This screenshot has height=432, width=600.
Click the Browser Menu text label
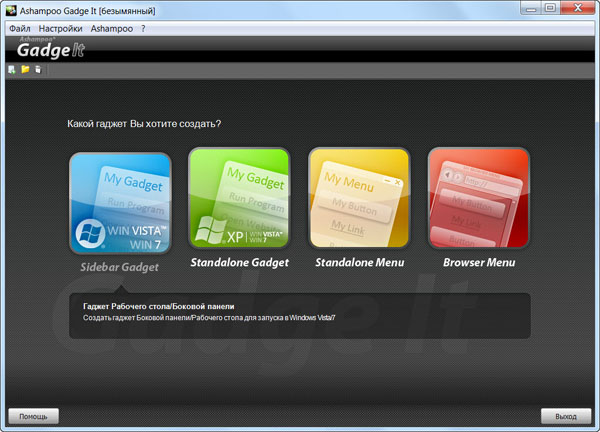(479, 263)
